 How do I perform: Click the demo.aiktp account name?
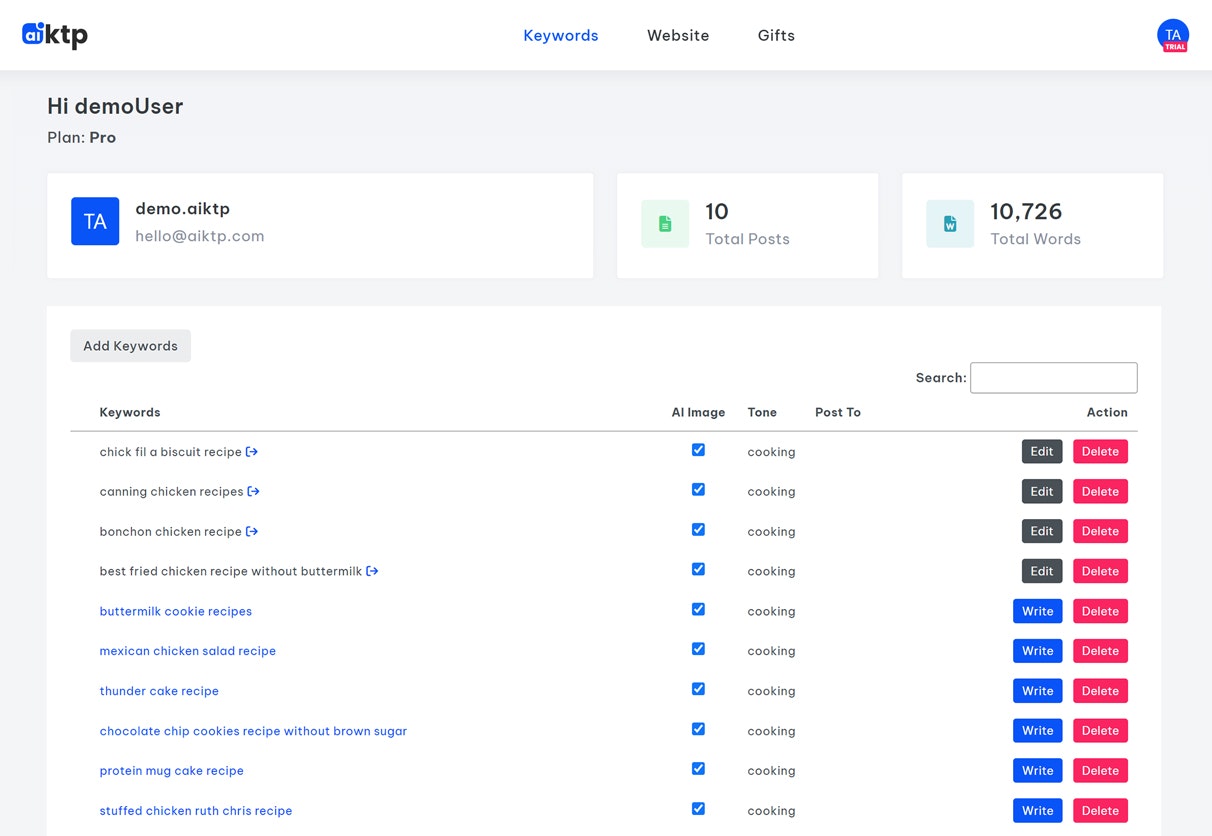click(x=183, y=209)
